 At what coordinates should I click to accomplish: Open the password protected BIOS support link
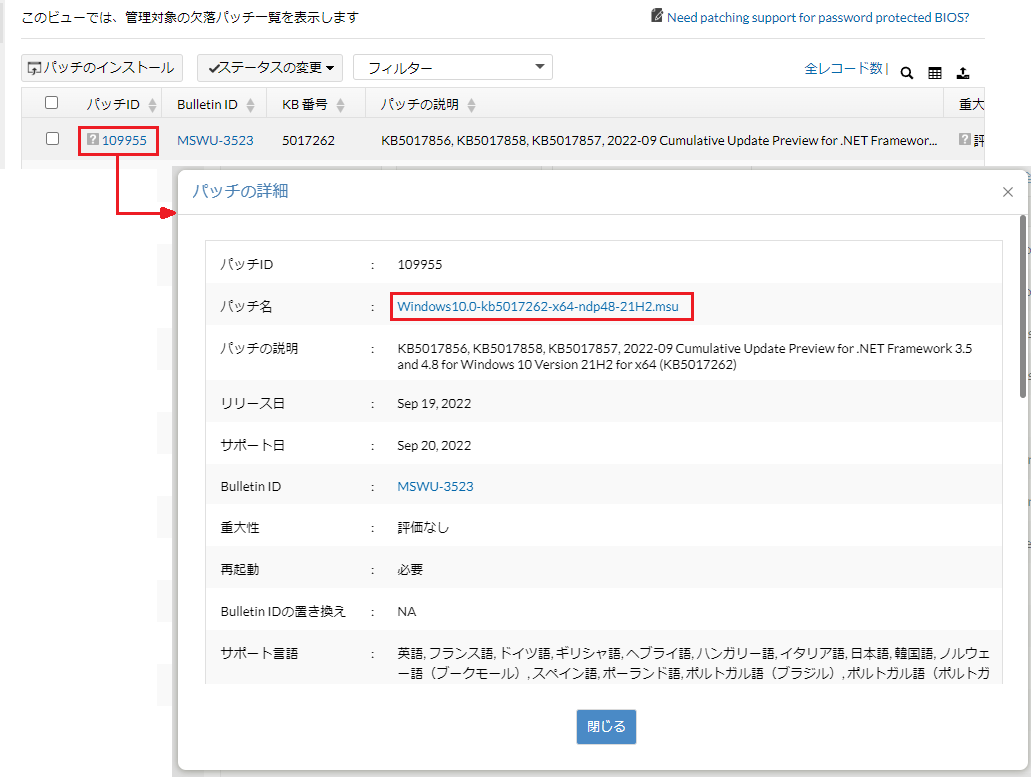tap(817, 17)
